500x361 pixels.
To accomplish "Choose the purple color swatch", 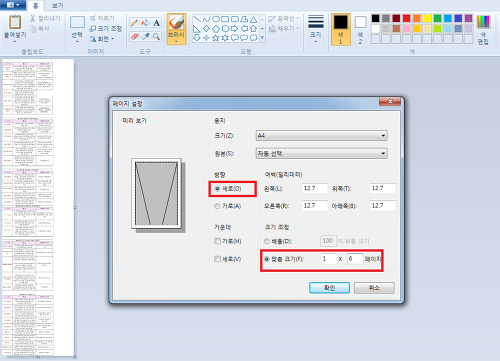I will (468, 18).
